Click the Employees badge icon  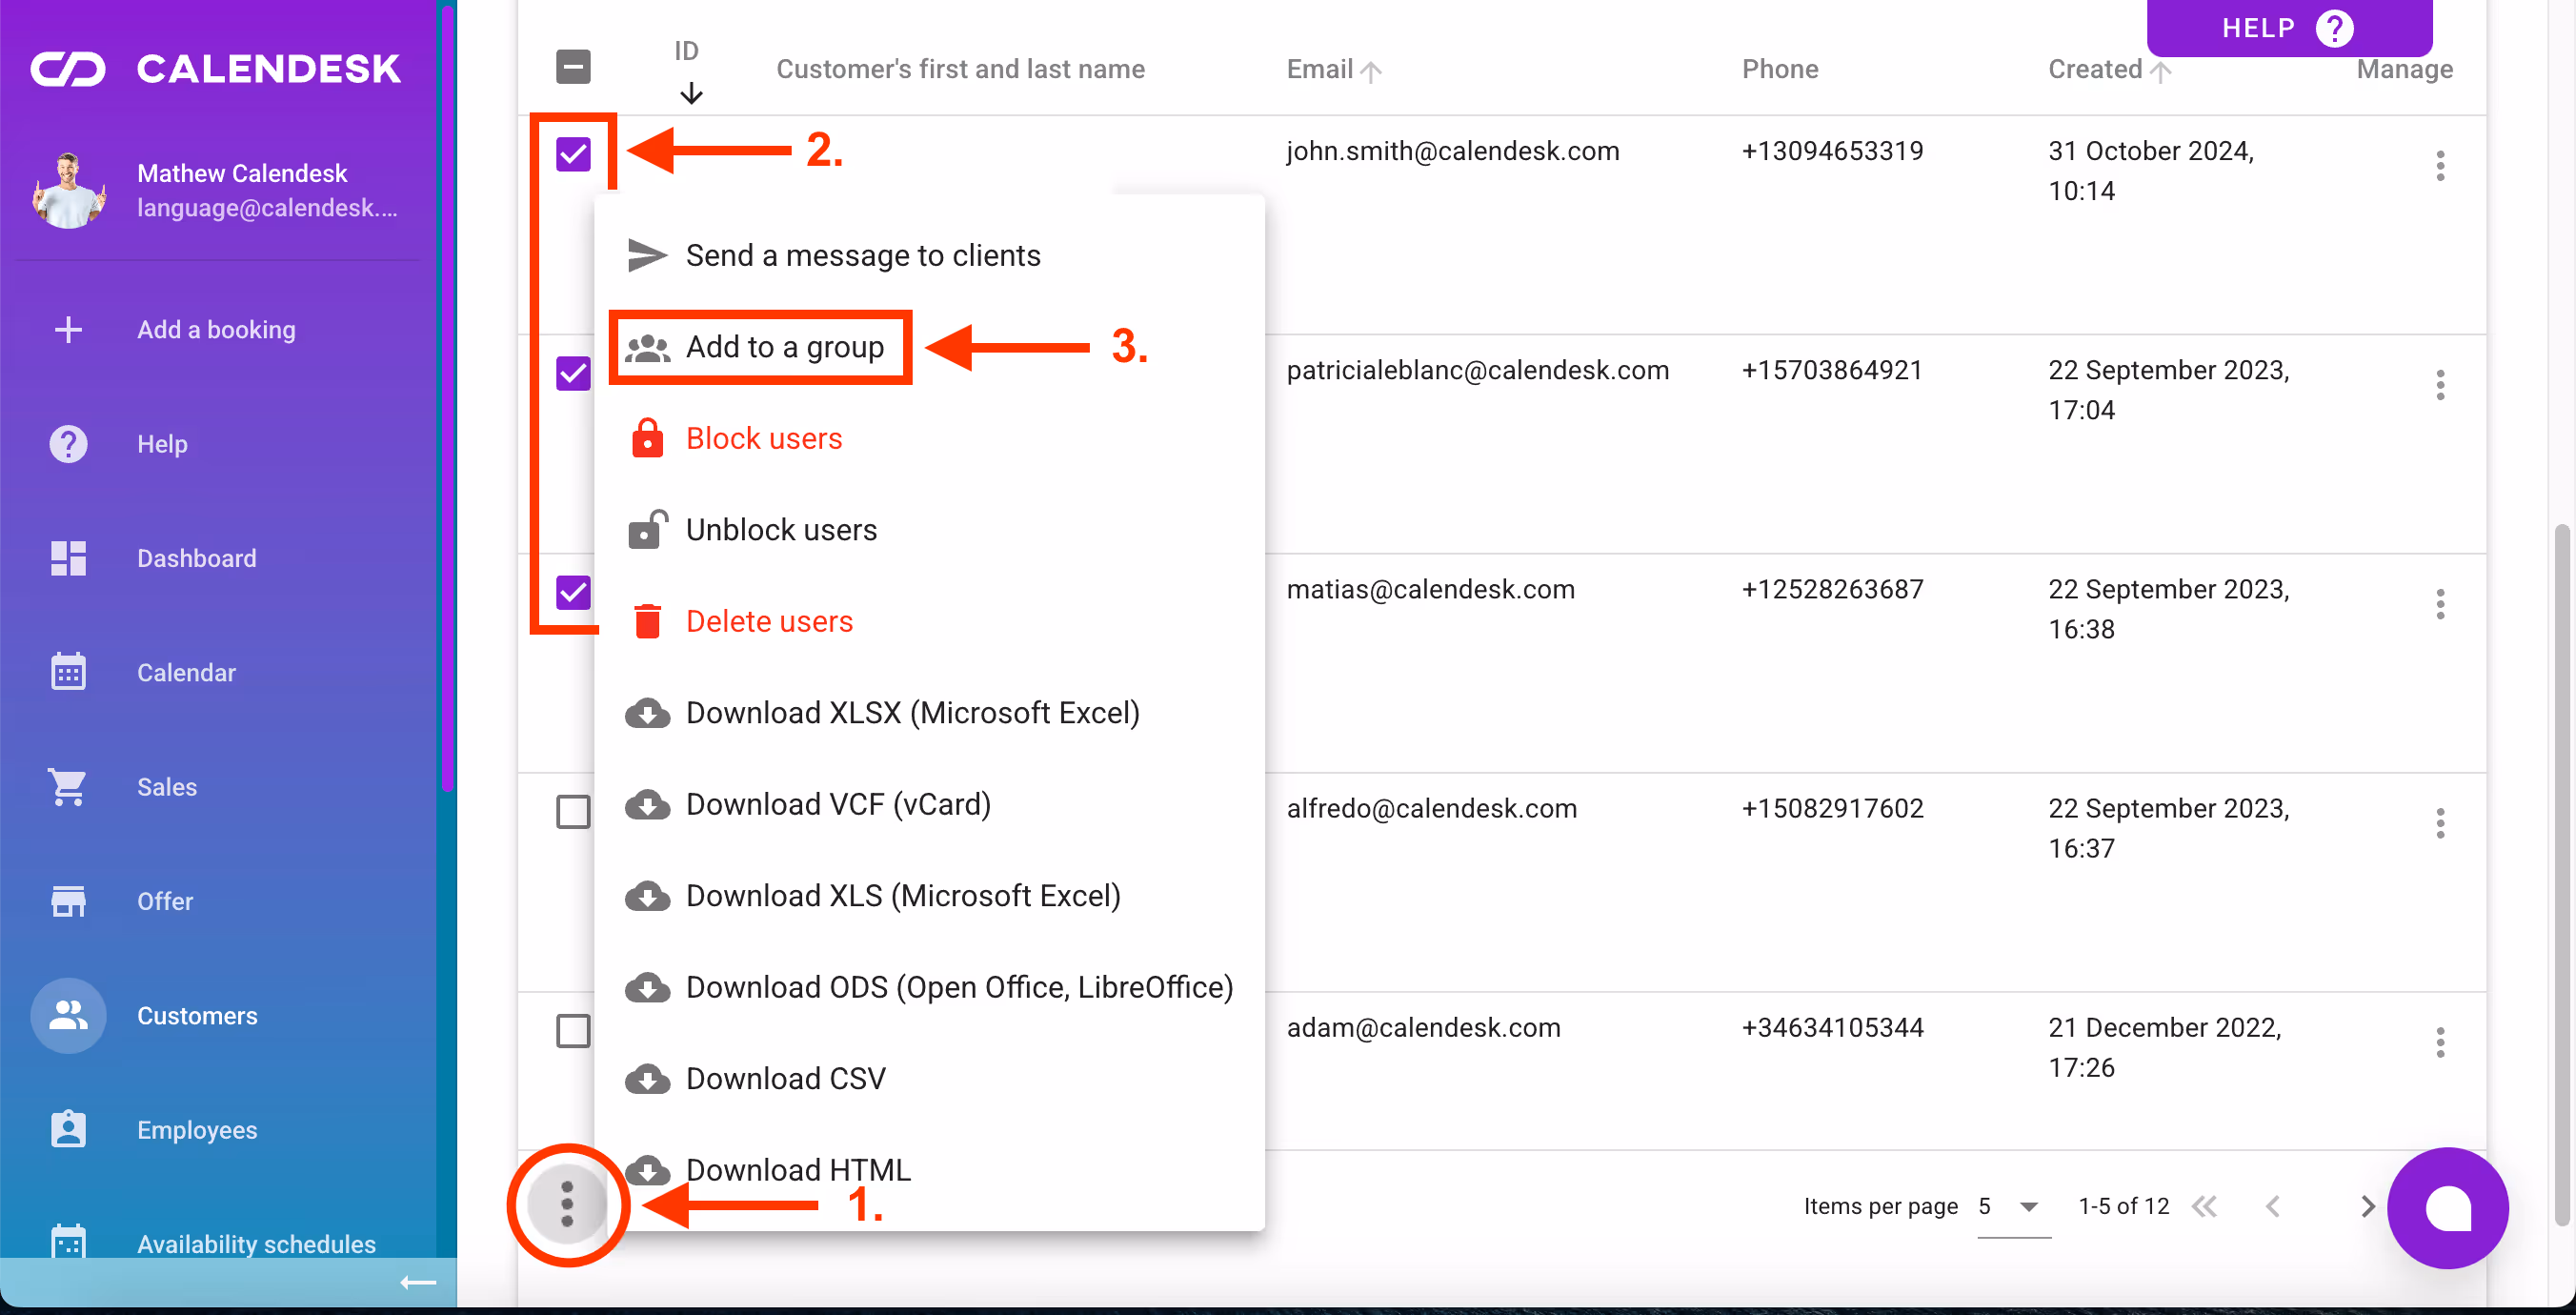pyautogui.click(x=68, y=1129)
